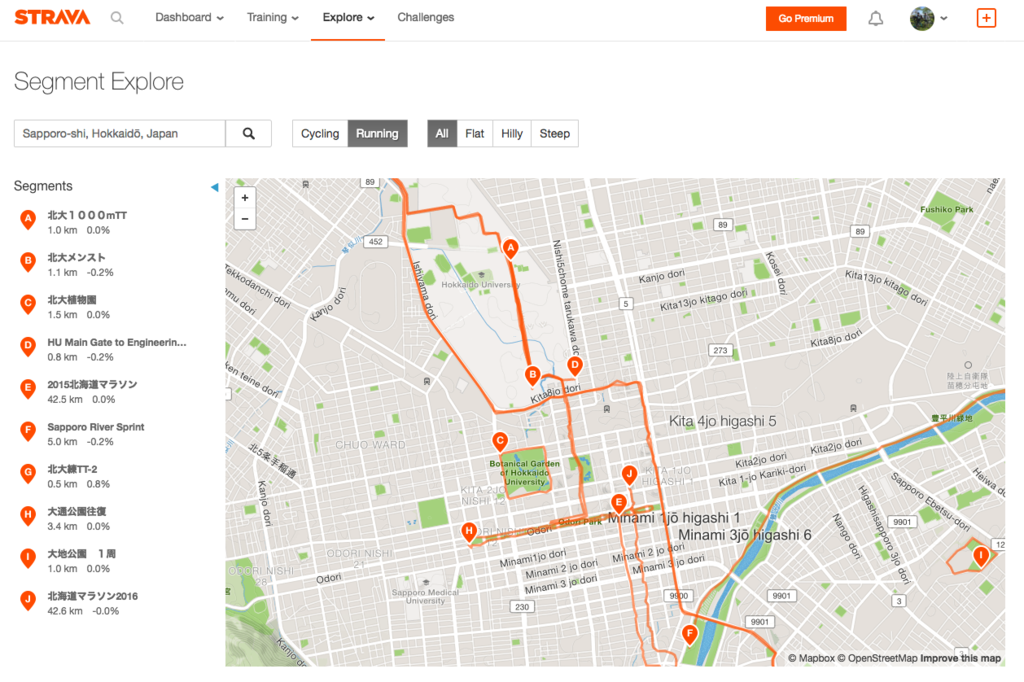Click the Strava logo

(52, 17)
